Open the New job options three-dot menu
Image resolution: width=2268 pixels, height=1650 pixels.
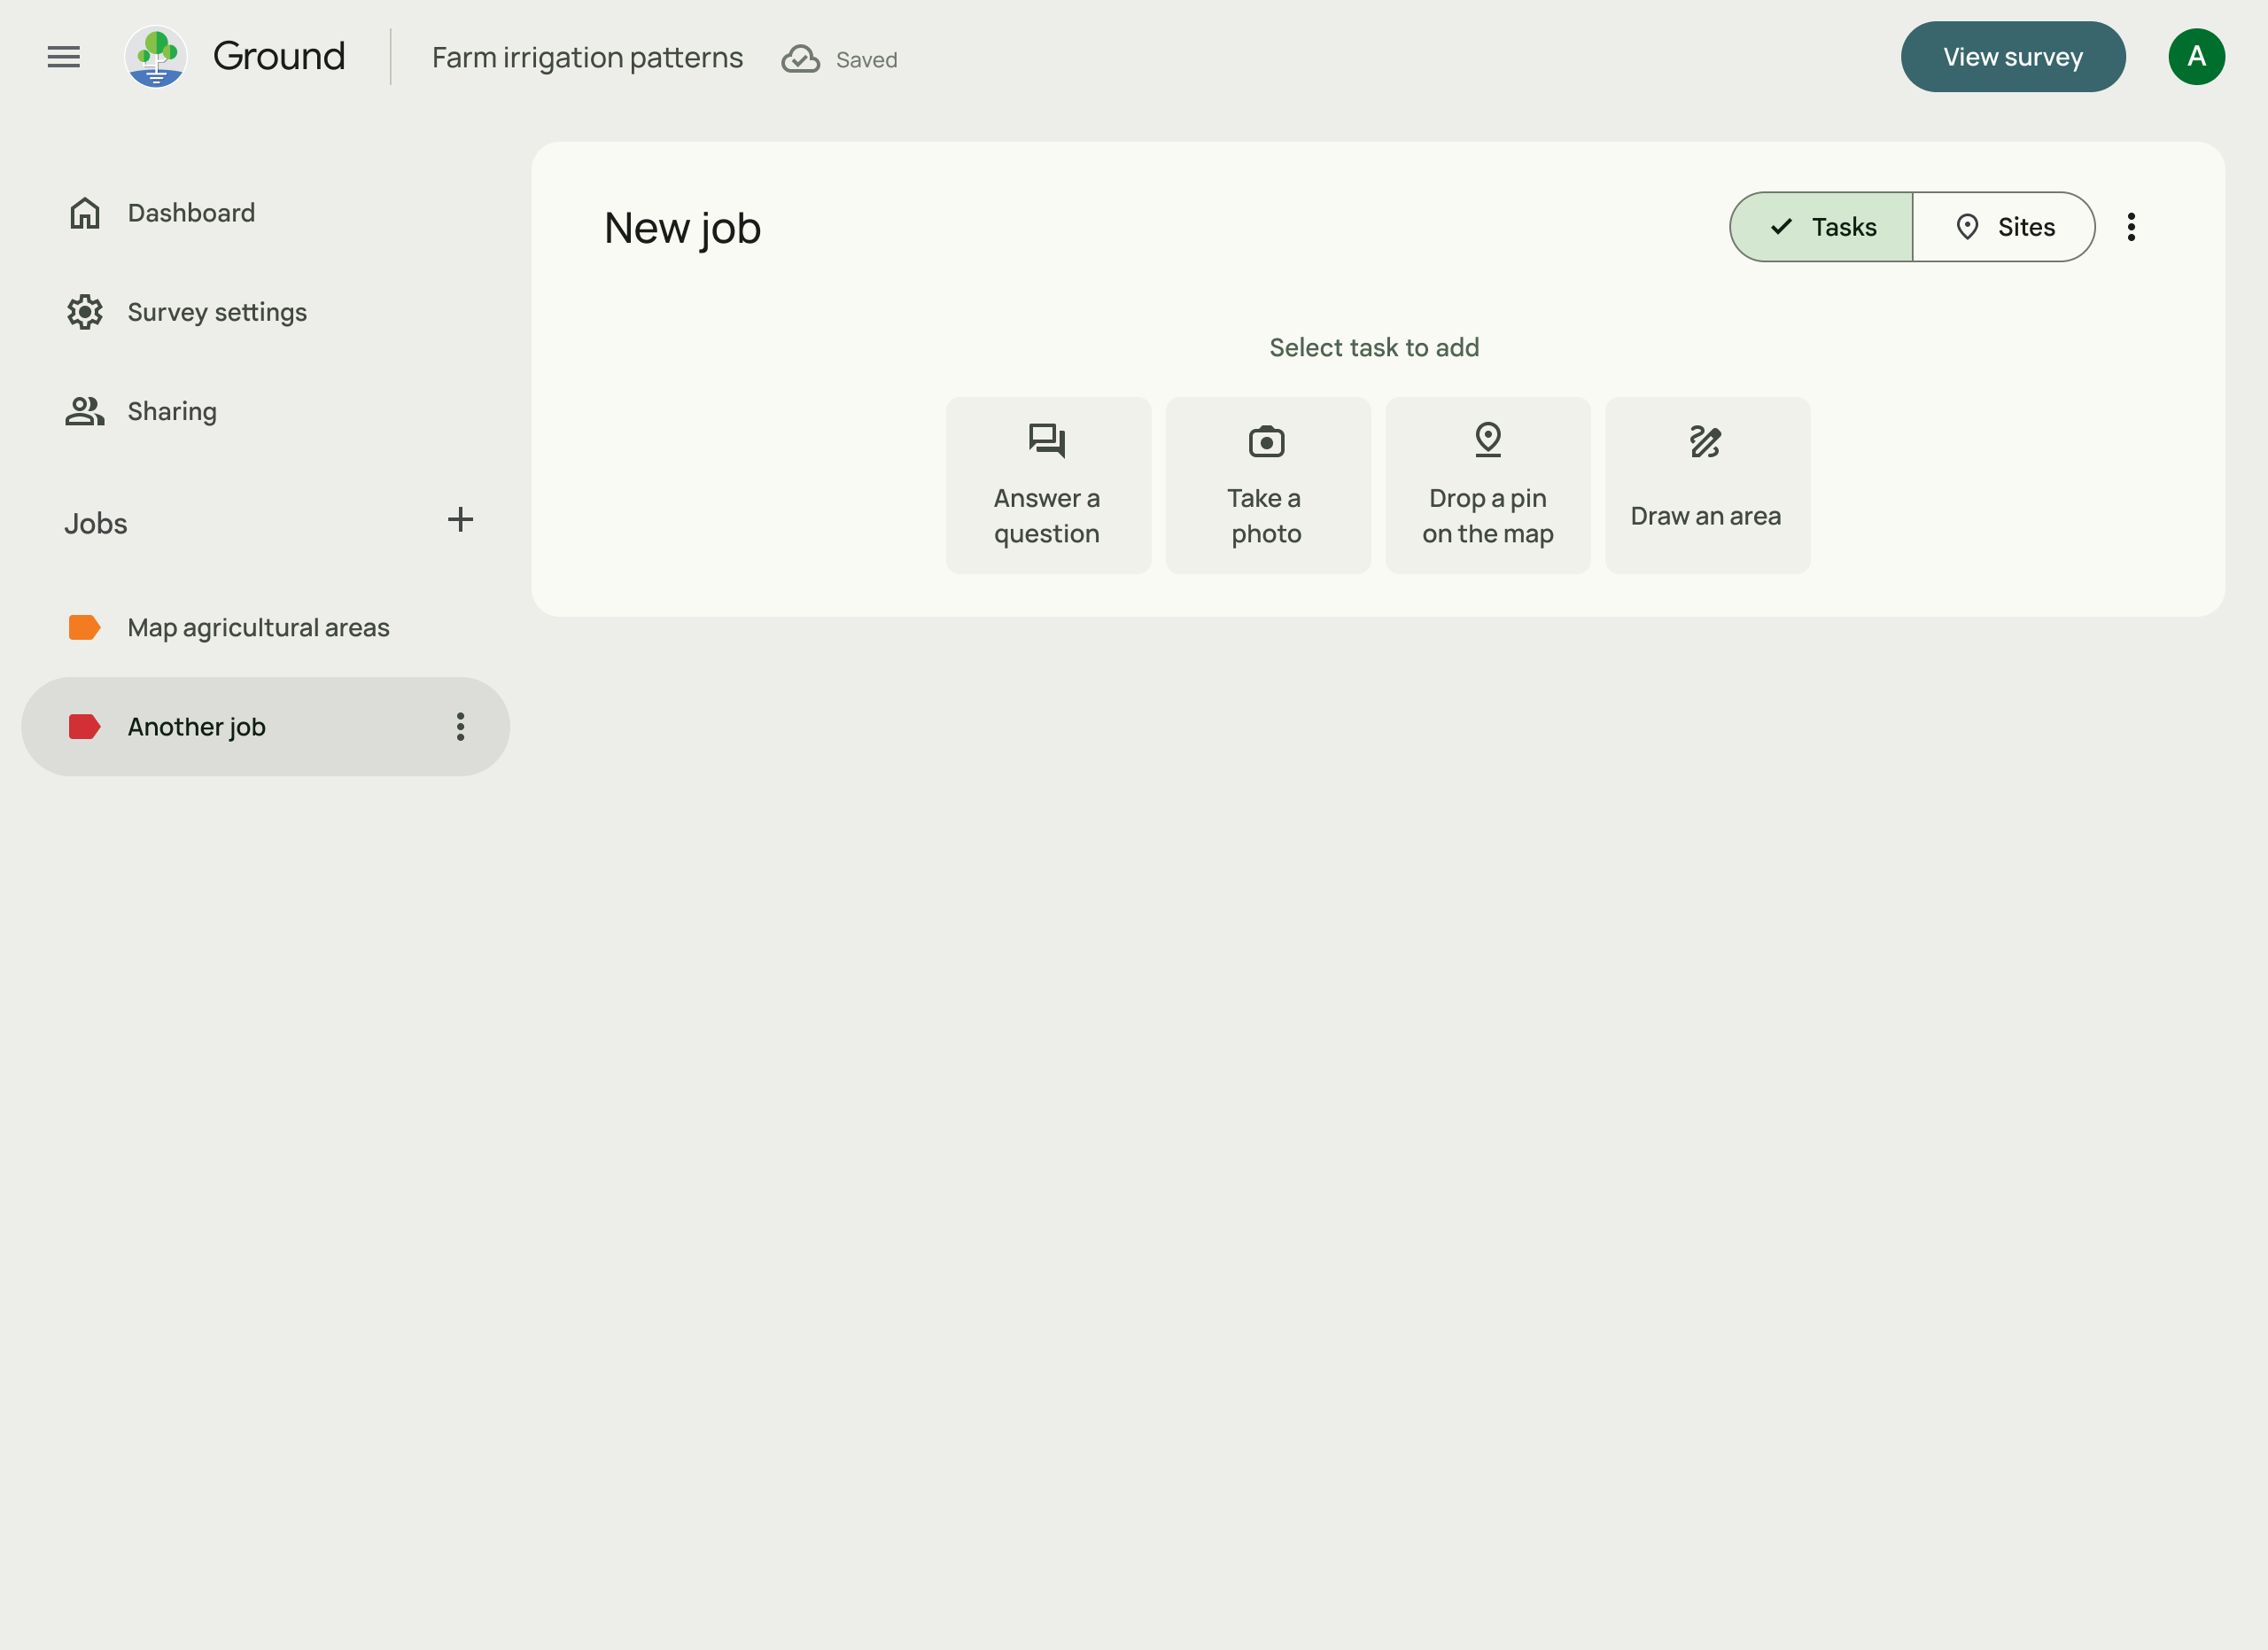[x=2132, y=227]
